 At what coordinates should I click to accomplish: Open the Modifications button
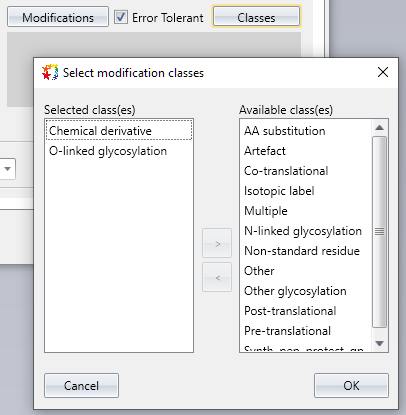point(58,17)
